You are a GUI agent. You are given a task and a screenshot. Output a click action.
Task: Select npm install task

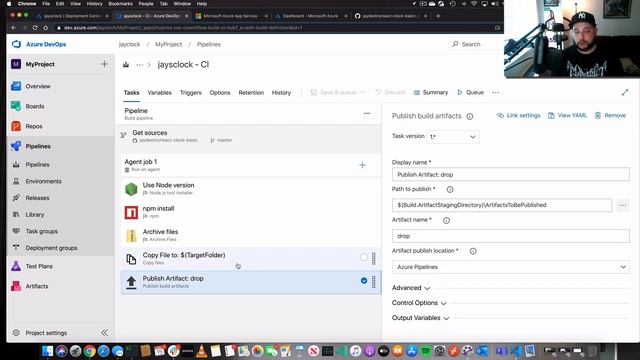(251, 212)
